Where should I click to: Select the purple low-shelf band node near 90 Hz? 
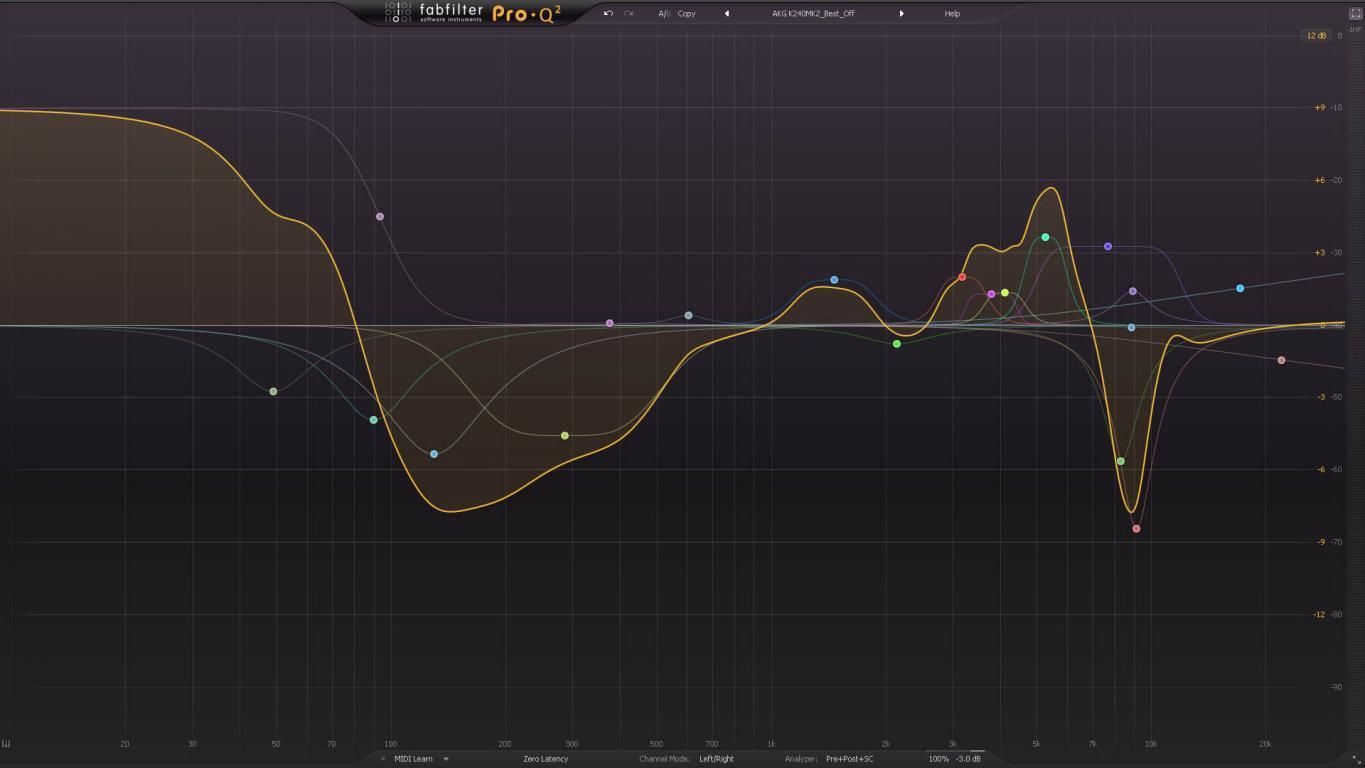click(x=380, y=217)
